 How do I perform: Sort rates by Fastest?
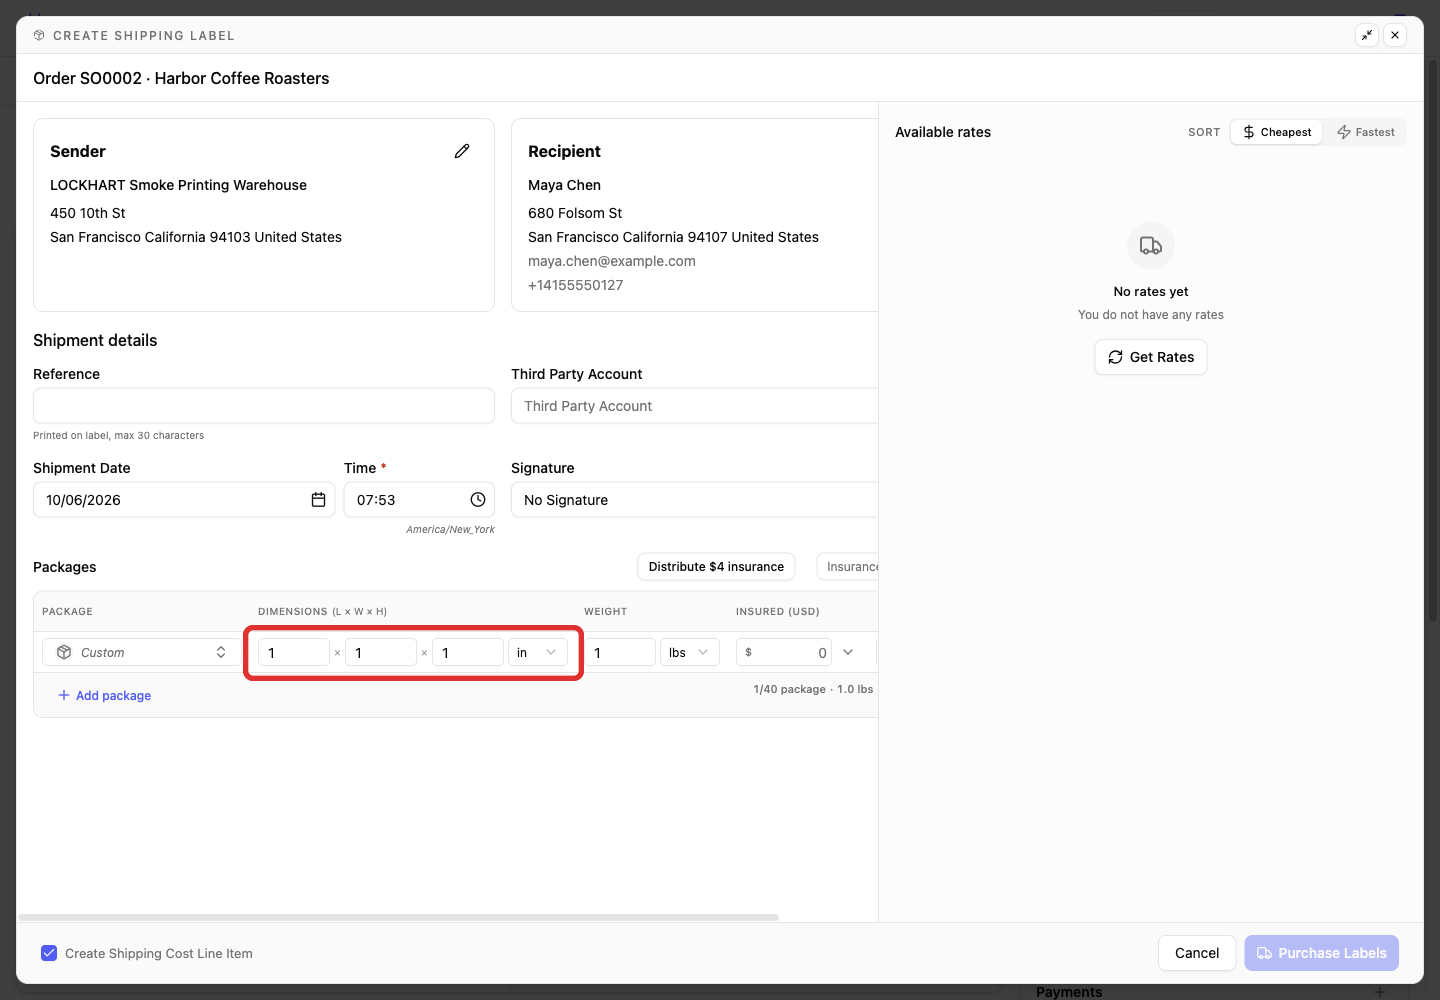(x=1366, y=132)
